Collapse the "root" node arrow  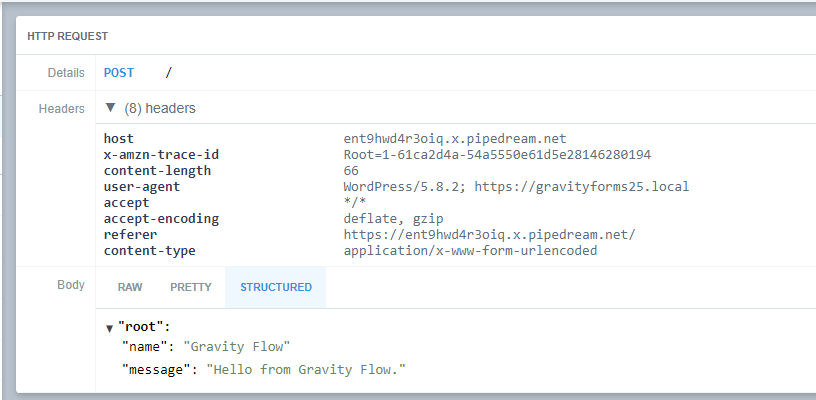tap(109, 328)
